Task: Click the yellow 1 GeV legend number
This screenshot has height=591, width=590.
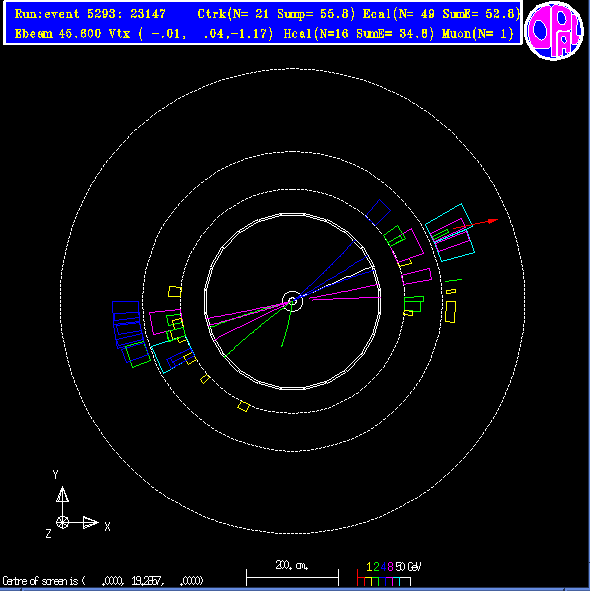Action: pos(369,567)
